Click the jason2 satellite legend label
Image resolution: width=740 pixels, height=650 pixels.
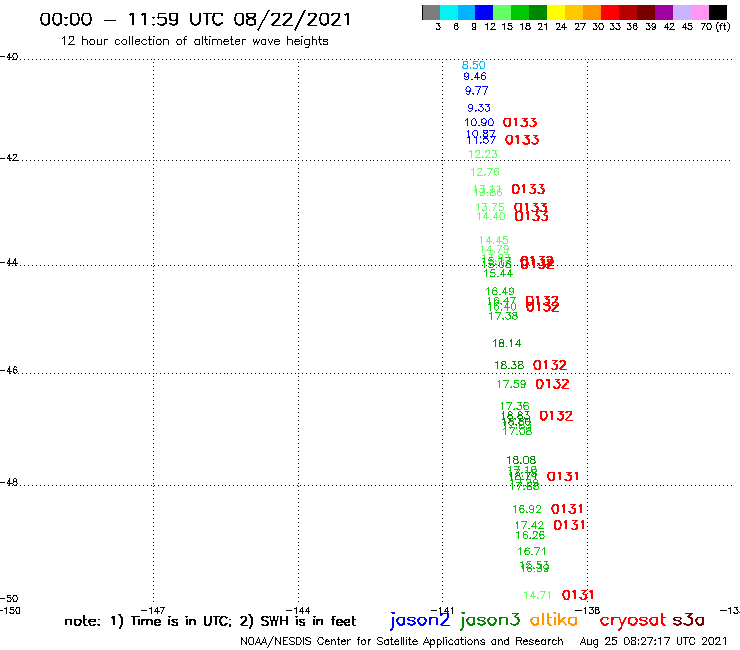(x=420, y=620)
